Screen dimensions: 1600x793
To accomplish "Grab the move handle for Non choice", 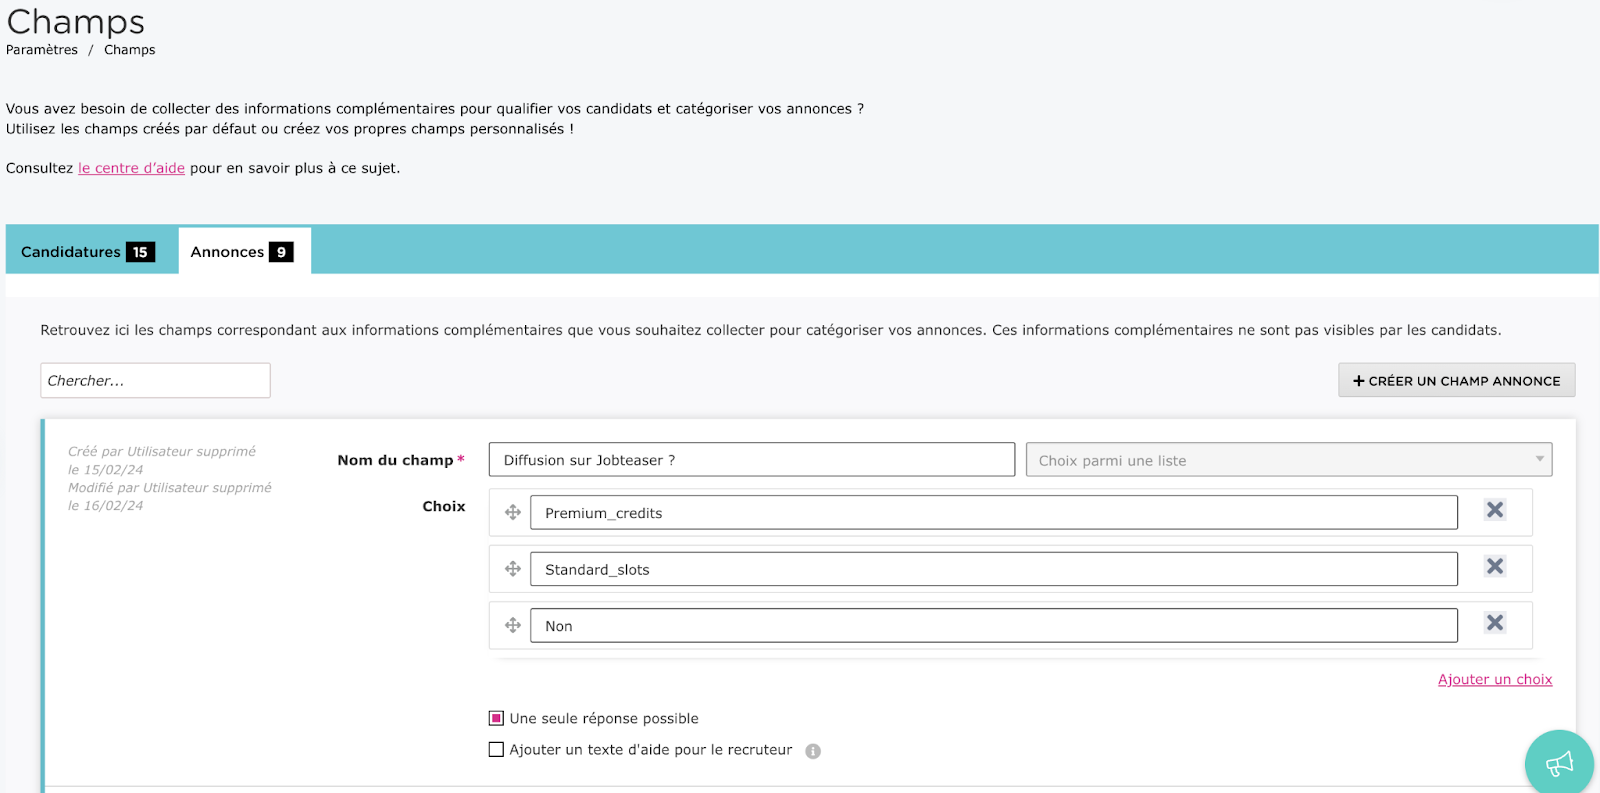I will click(x=513, y=625).
